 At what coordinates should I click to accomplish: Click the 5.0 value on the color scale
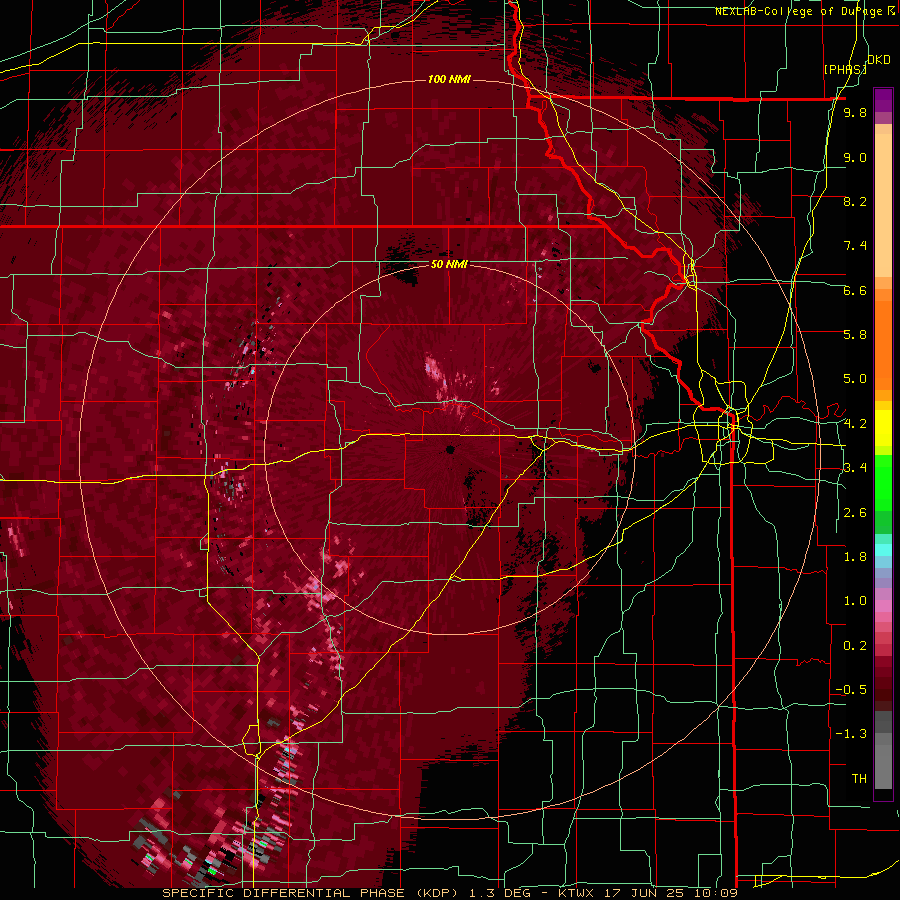(x=855, y=379)
